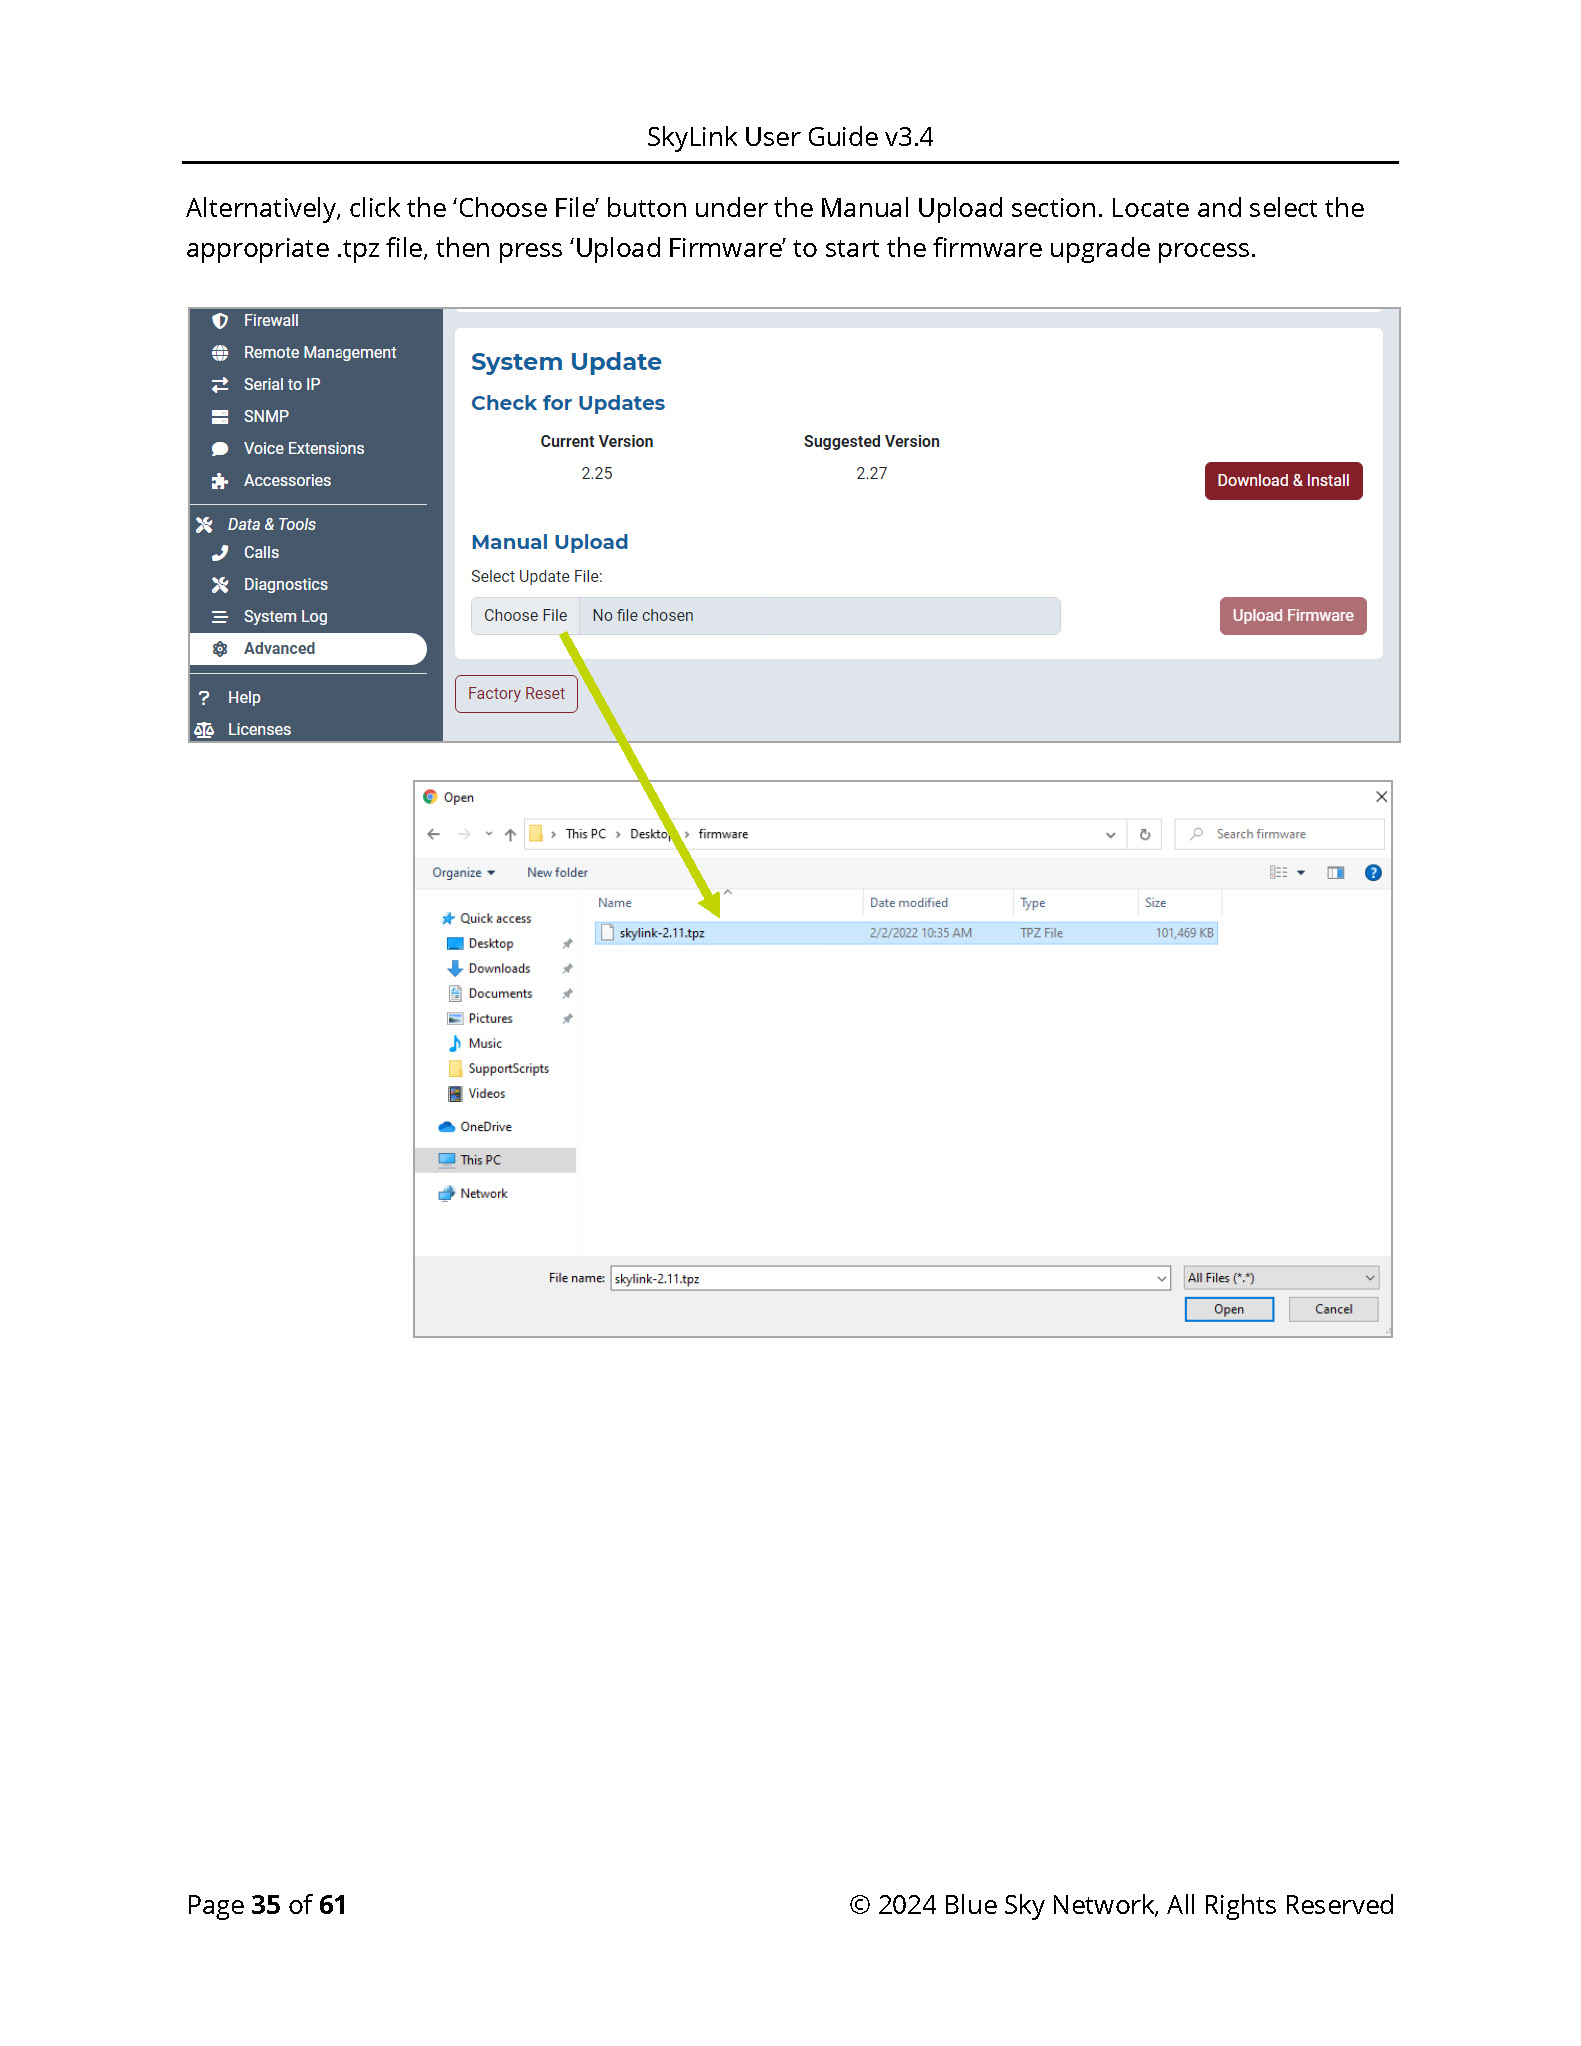Click the Forward arrow in Open dialog
Screen dimensions: 1581x2046
tap(464, 834)
